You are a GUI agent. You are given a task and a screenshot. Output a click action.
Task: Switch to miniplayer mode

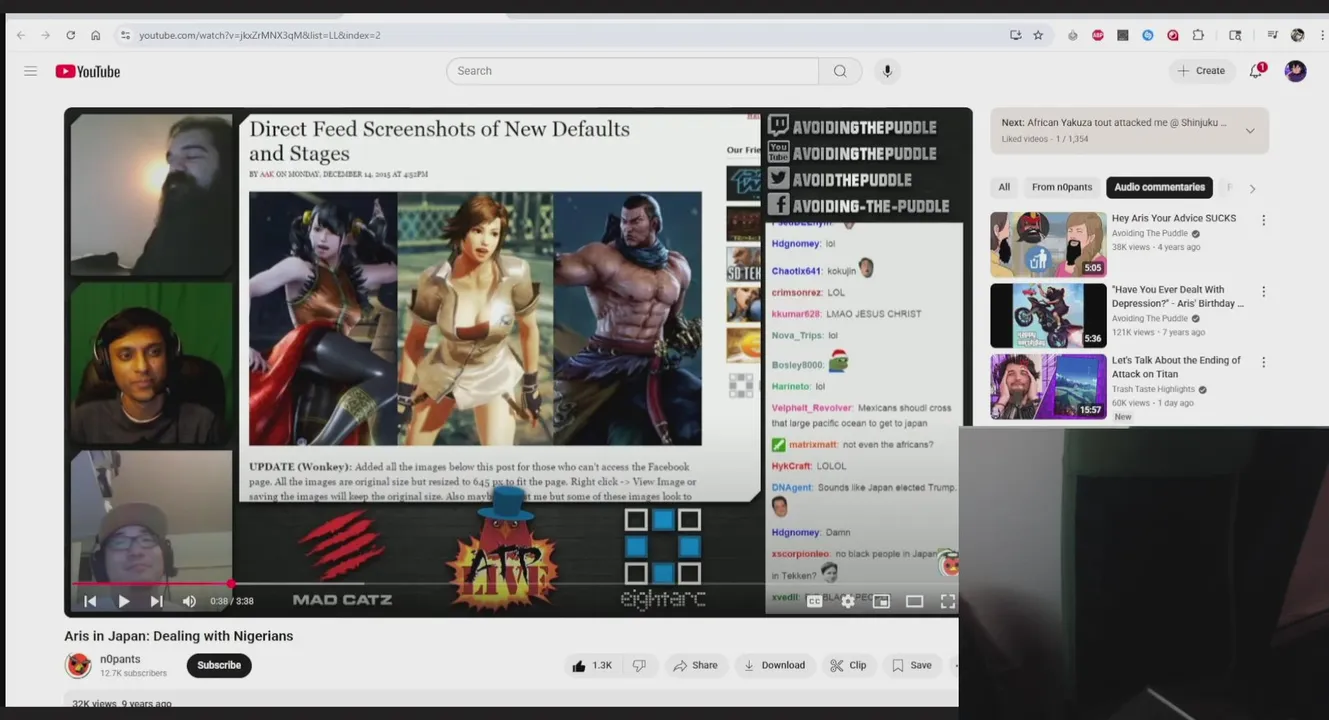tap(881, 601)
